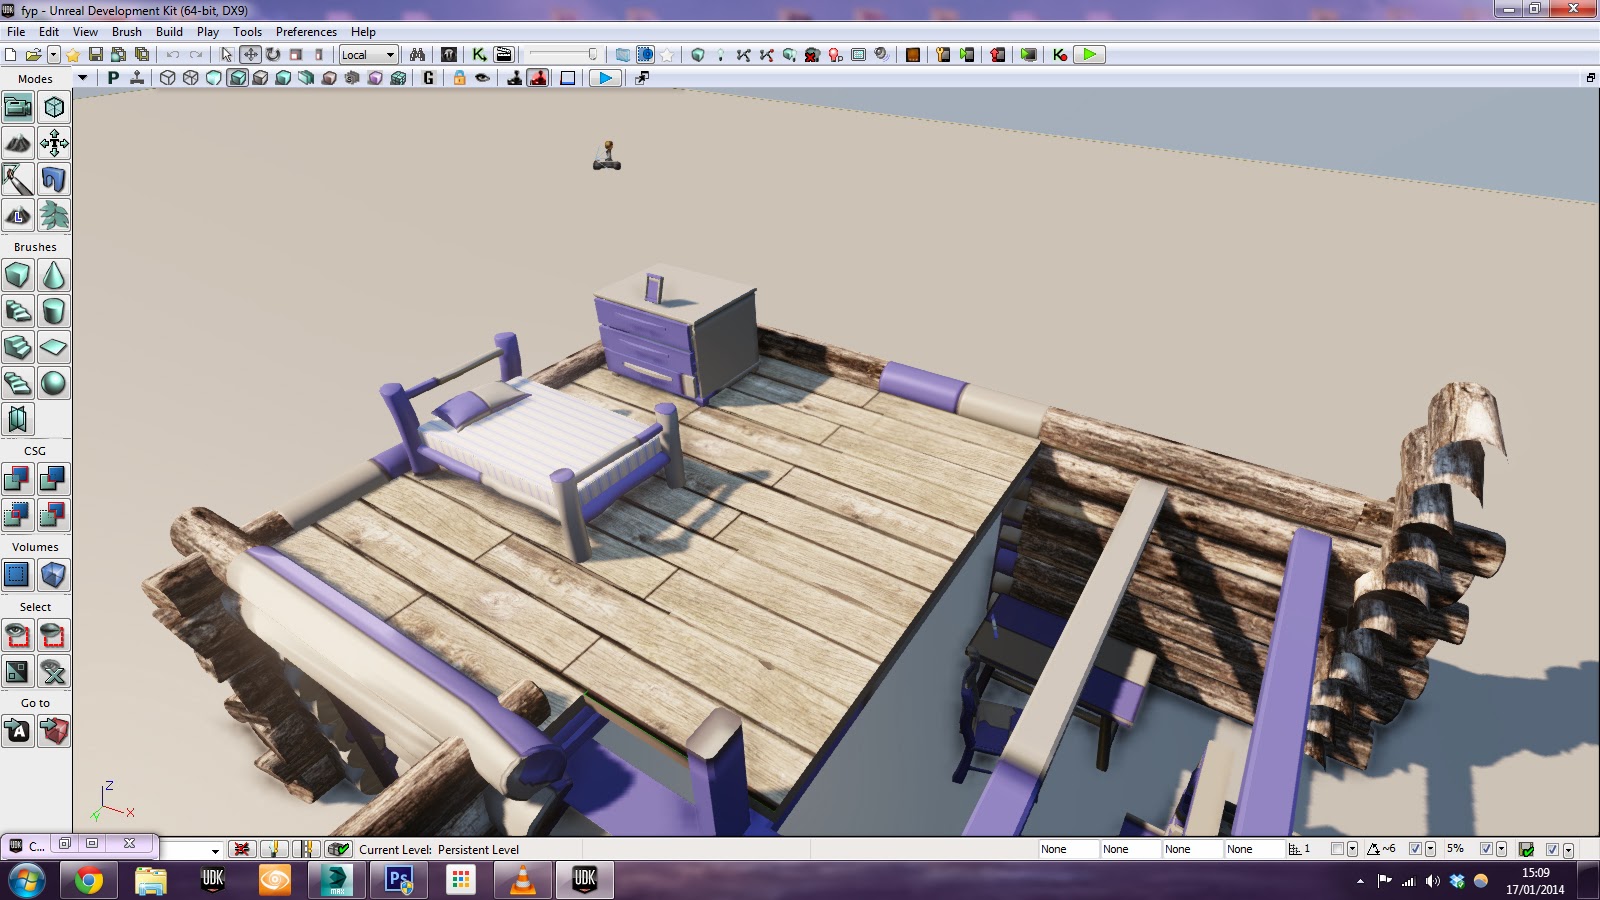Choose Brush Wireframe view mode icon
This screenshot has width=1600, height=900.
168,78
